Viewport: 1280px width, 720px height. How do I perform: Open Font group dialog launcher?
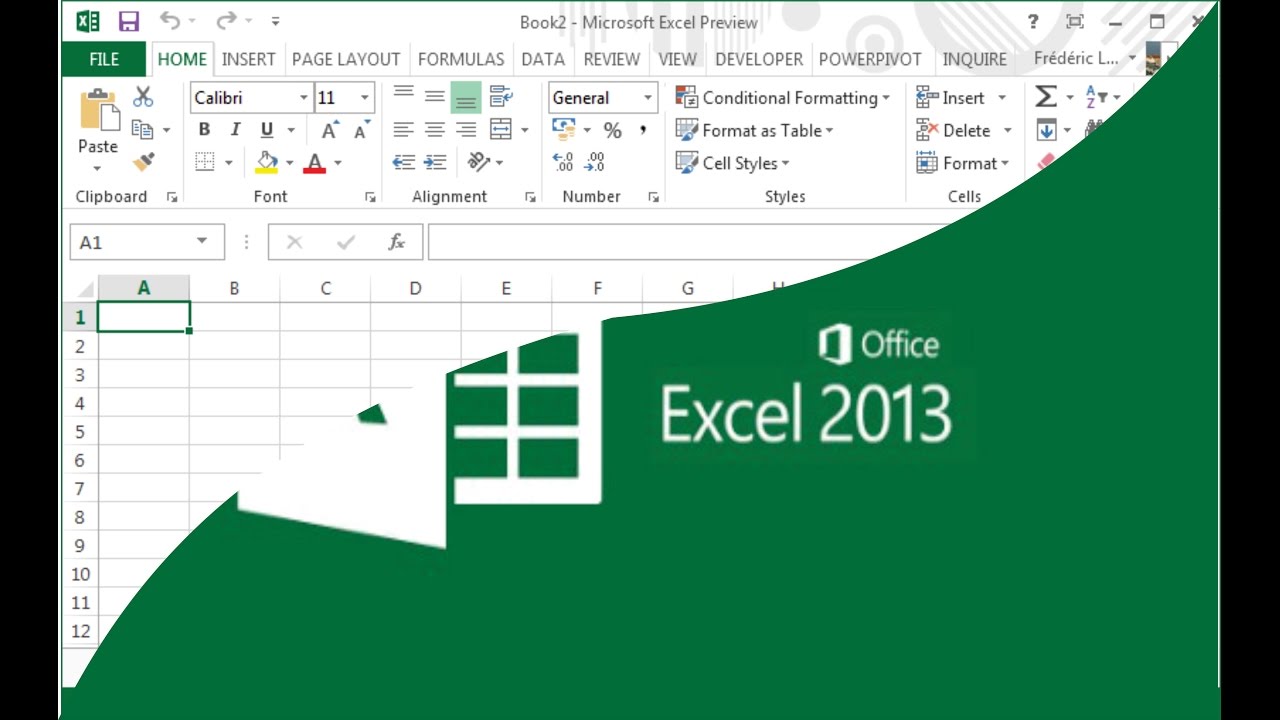point(370,197)
